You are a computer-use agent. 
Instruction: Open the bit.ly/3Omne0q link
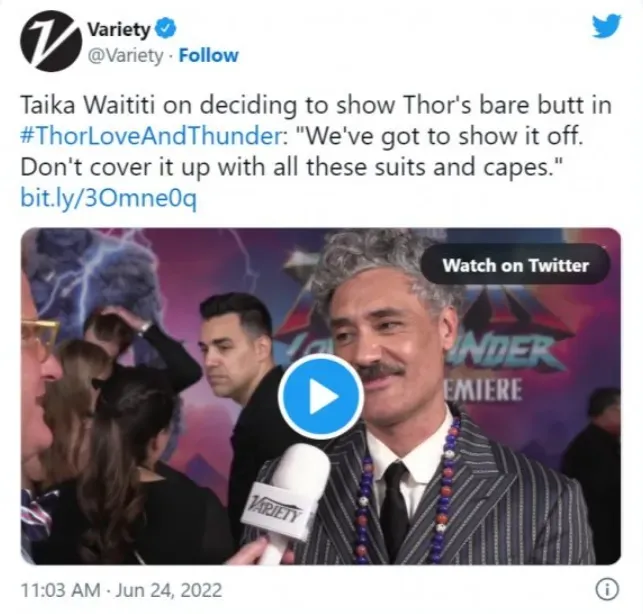(x=109, y=199)
